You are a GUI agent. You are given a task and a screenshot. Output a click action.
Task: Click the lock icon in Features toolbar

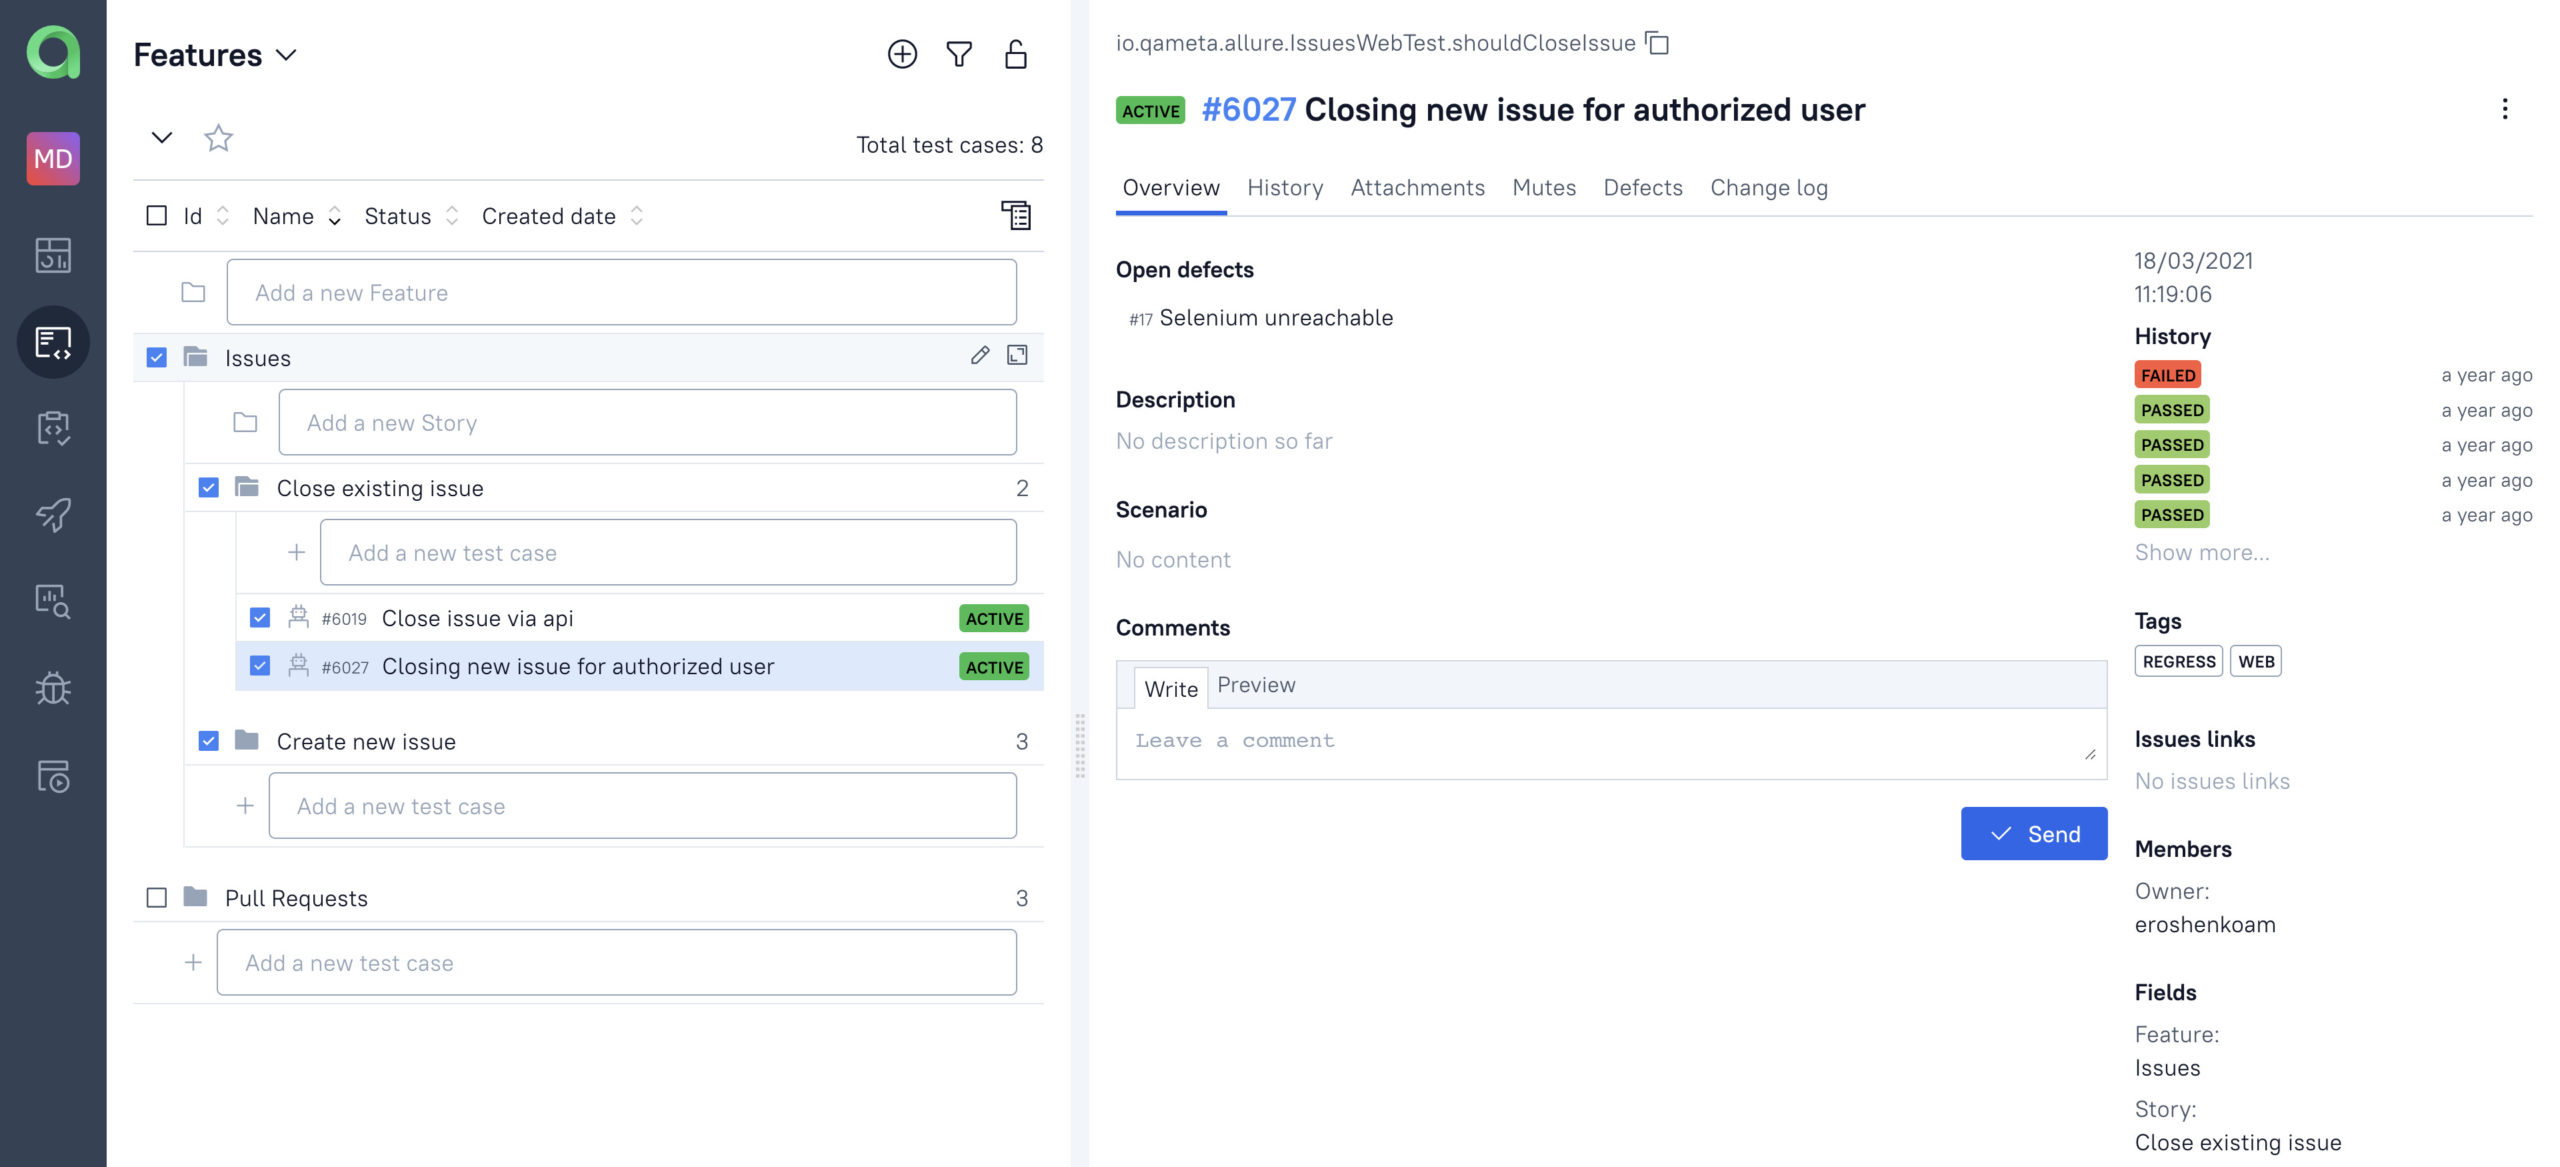coord(1016,54)
